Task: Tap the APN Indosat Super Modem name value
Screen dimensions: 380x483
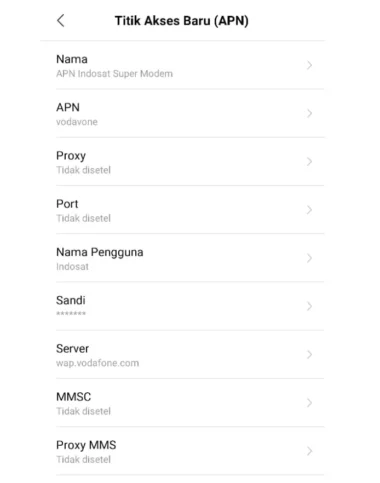Action: [114, 74]
